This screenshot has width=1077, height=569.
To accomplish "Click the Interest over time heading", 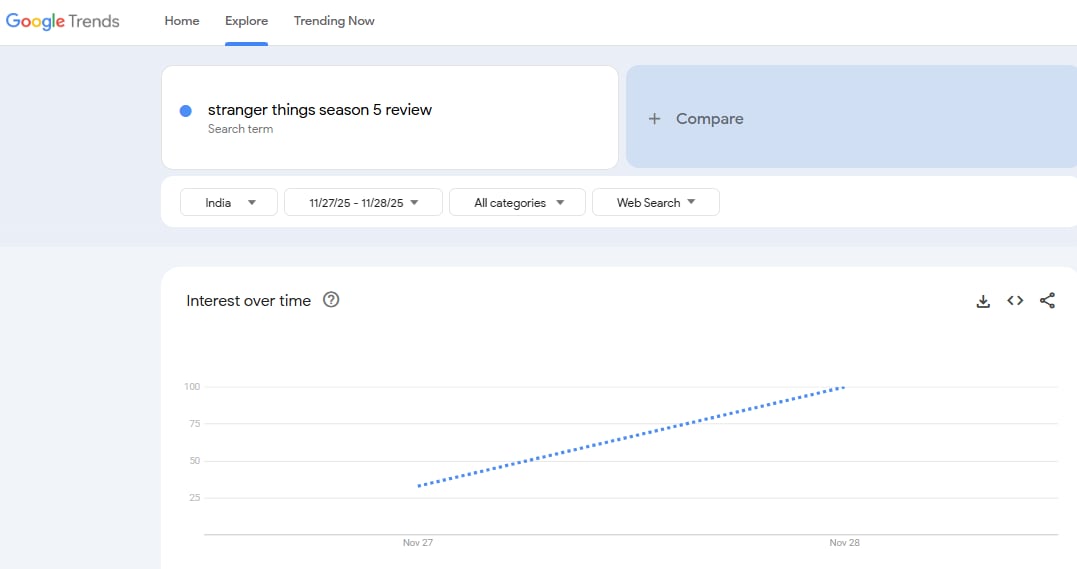I will 249,300.
